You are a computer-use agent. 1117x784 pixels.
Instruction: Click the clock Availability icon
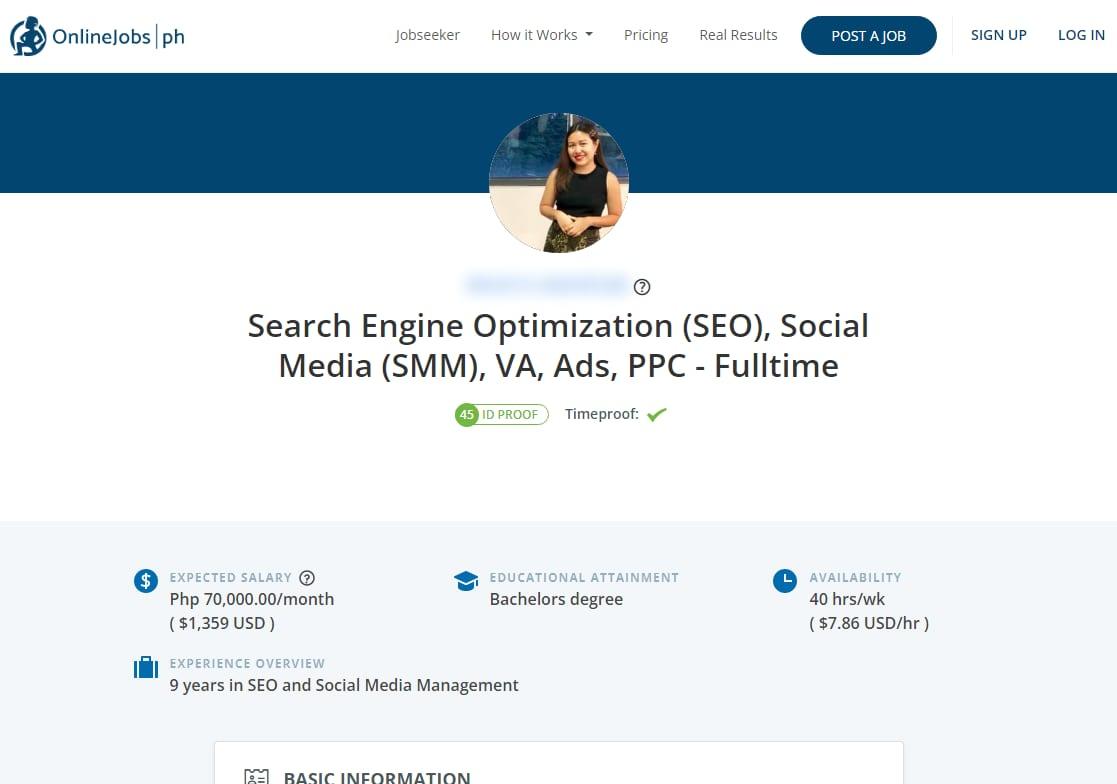tap(786, 580)
